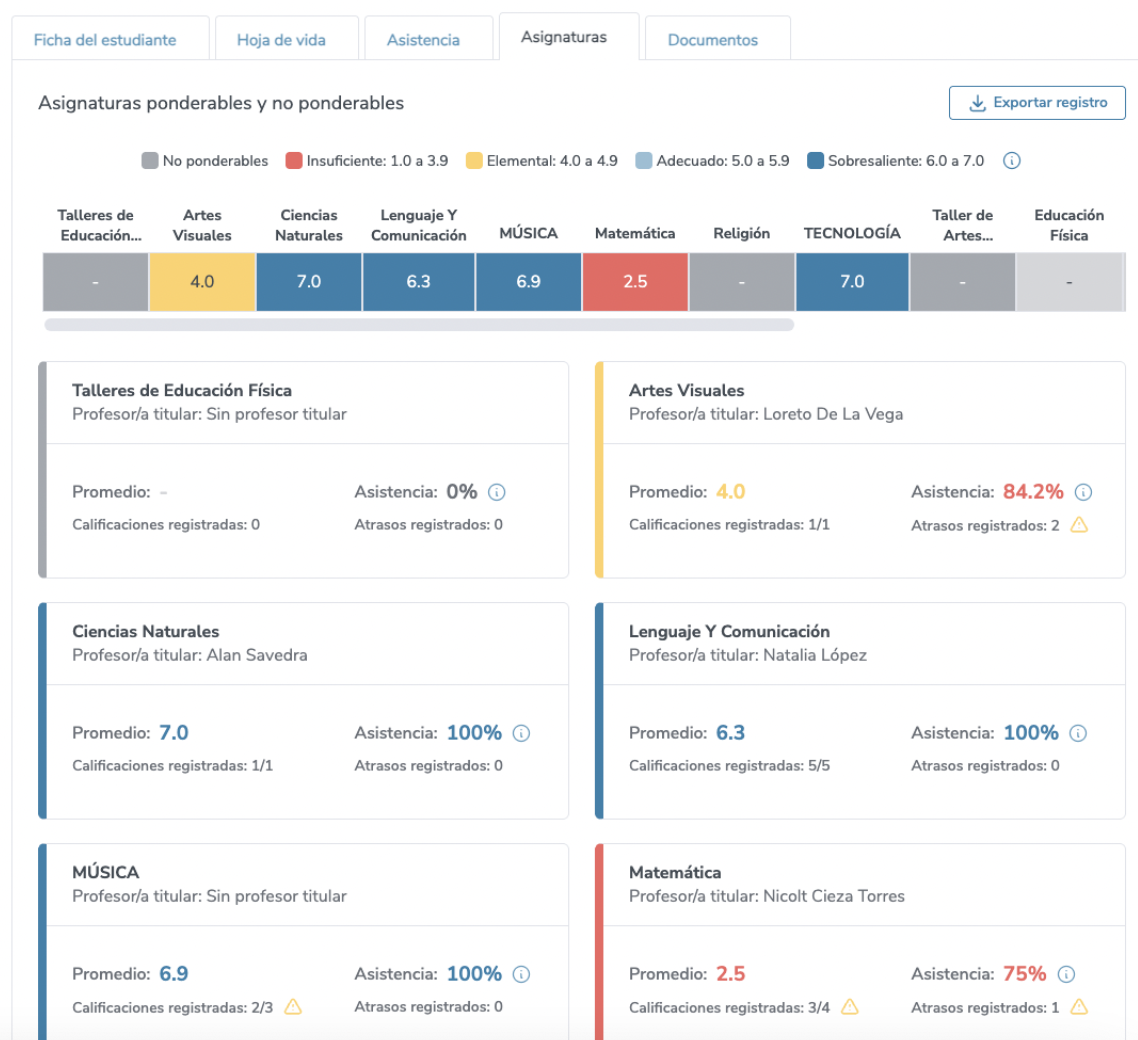Click the attendance info icon for Artes Visuales
The width and height of the screenshot is (1138, 1040).
click(1083, 492)
